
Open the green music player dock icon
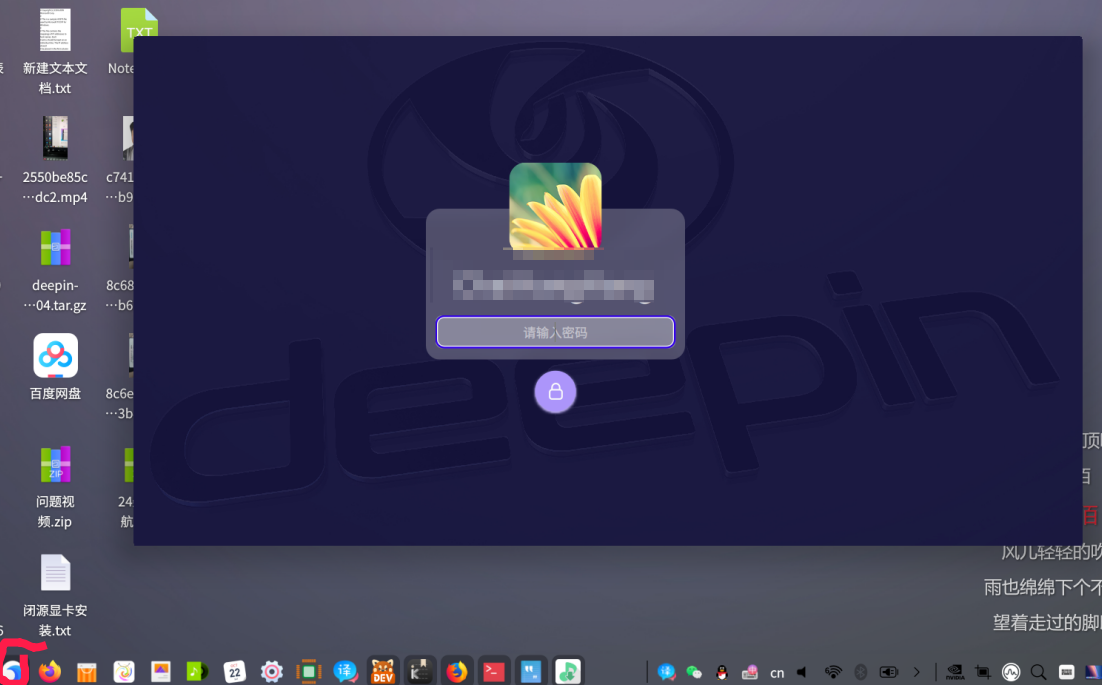(x=197, y=672)
